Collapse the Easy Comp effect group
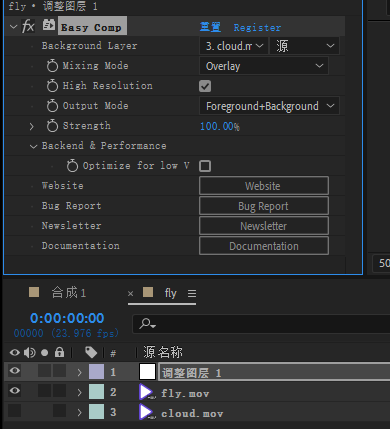Image resolution: width=390 pixels, height=429 pixels. tap(13, 26)
